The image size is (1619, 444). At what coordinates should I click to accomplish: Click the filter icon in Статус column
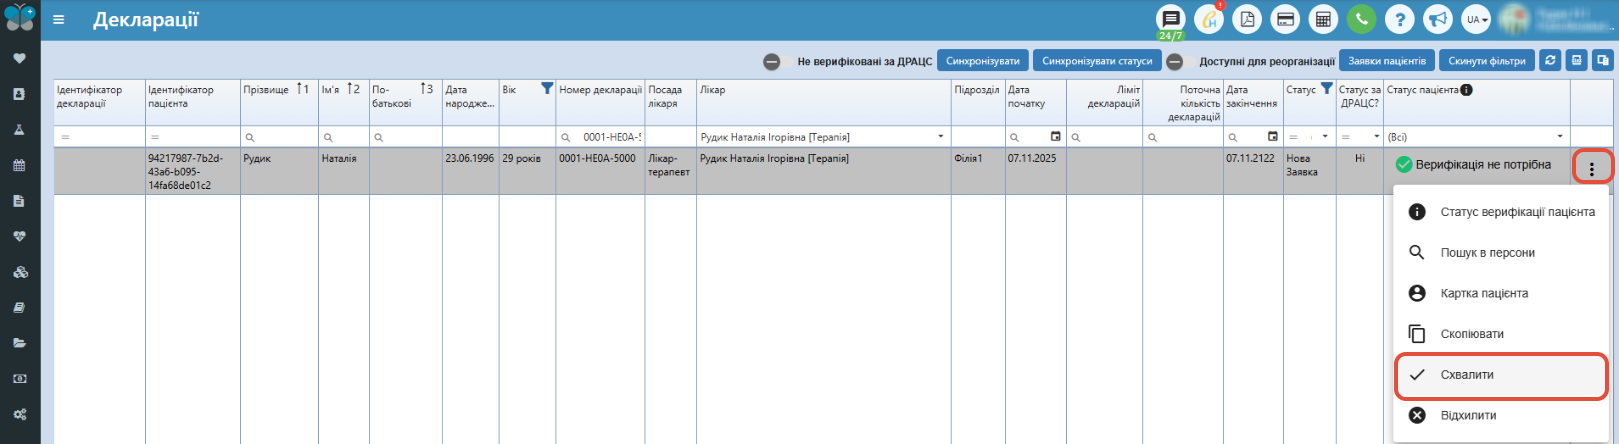click(1326, 88)
